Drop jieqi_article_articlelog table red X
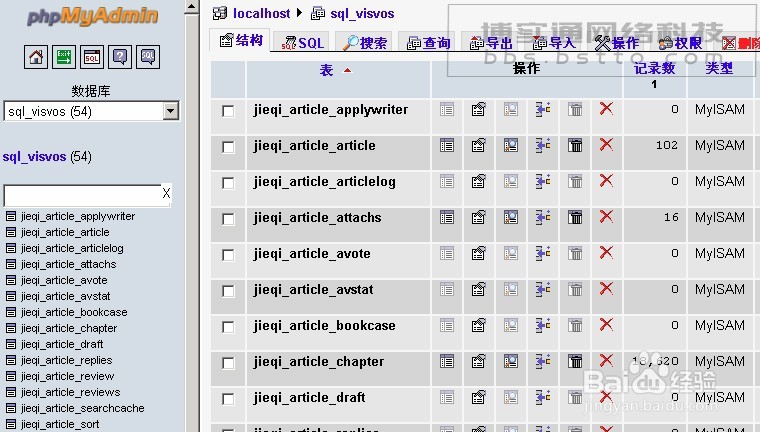 point(606,180)
